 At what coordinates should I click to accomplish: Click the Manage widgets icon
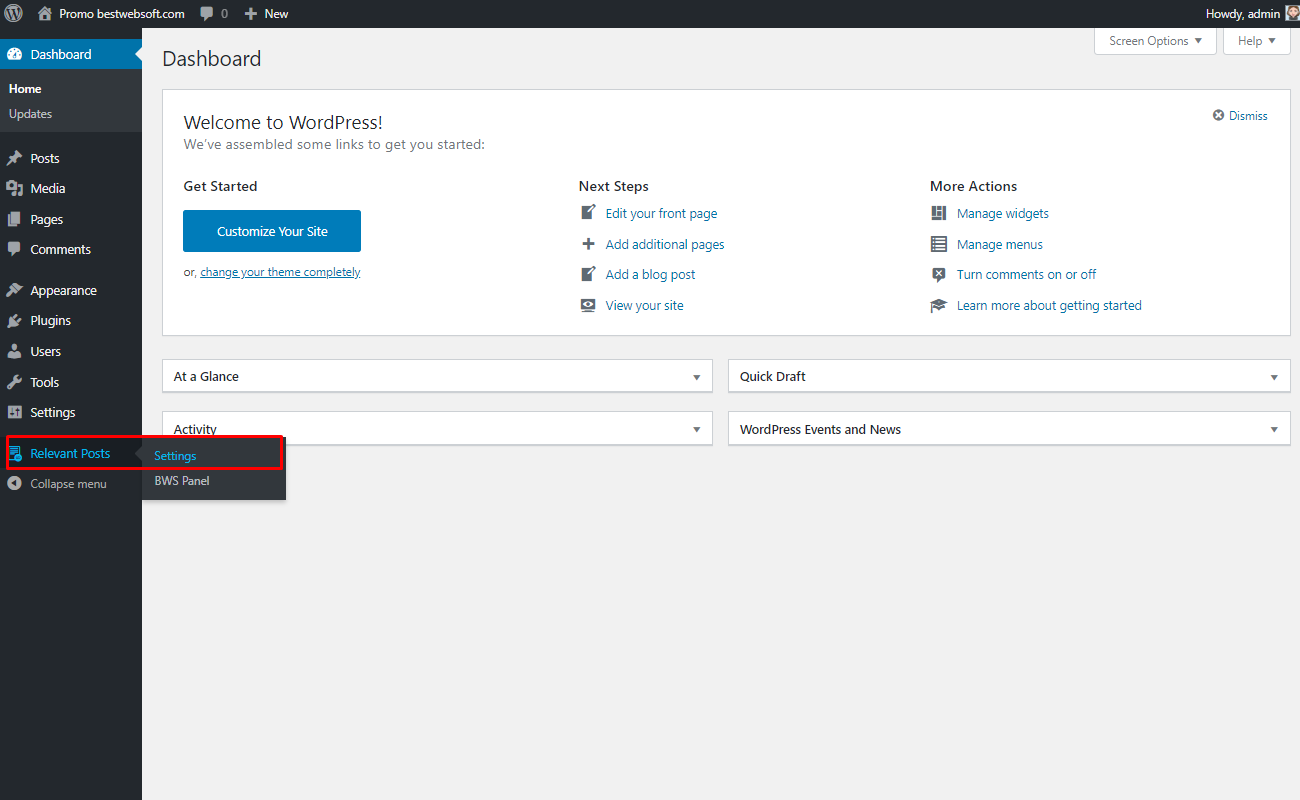coord(938,213)
